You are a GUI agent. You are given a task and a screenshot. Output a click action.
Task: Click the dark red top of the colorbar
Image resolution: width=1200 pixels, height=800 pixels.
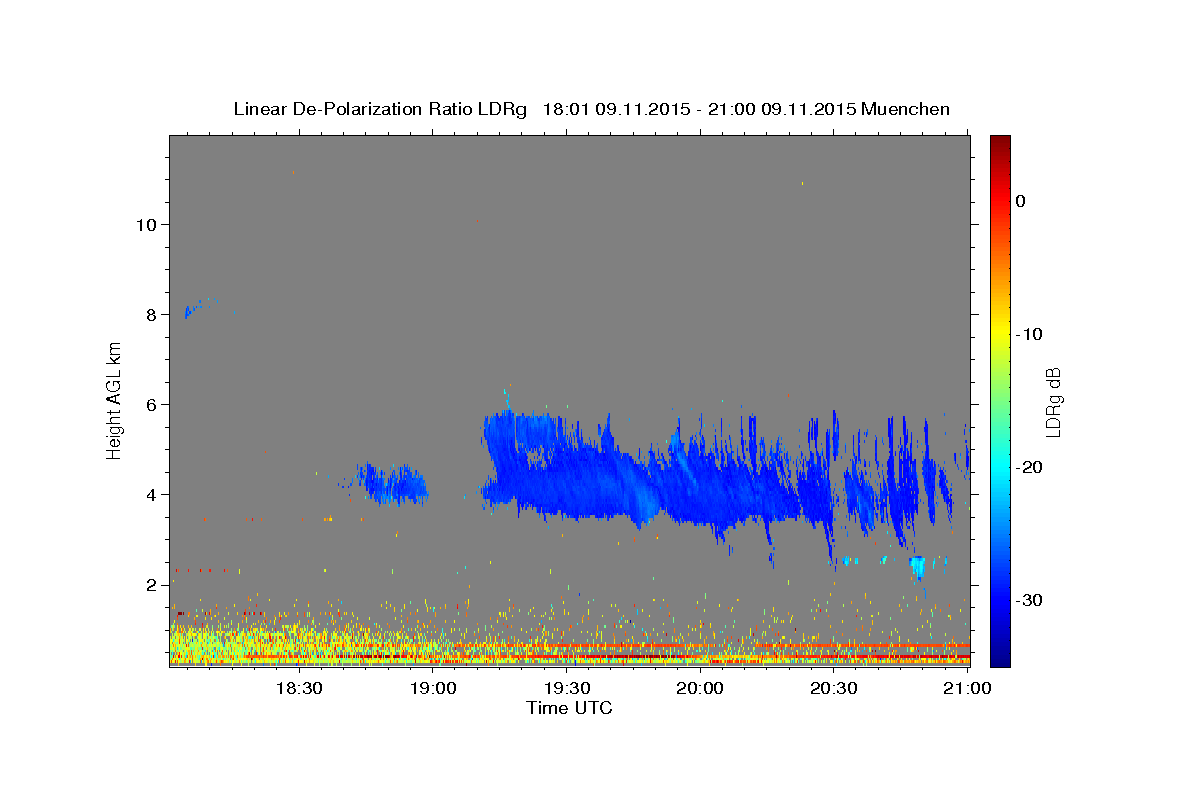point(1000,143)
